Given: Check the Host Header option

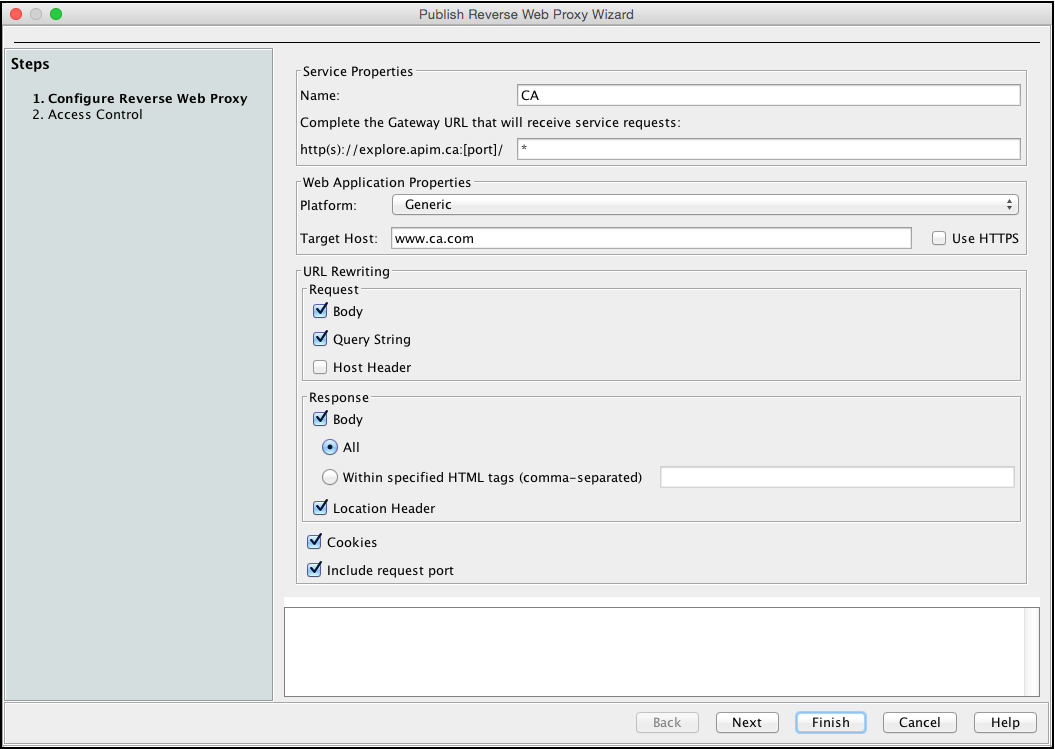Looking at the screenshot, I should click(320, 367).
